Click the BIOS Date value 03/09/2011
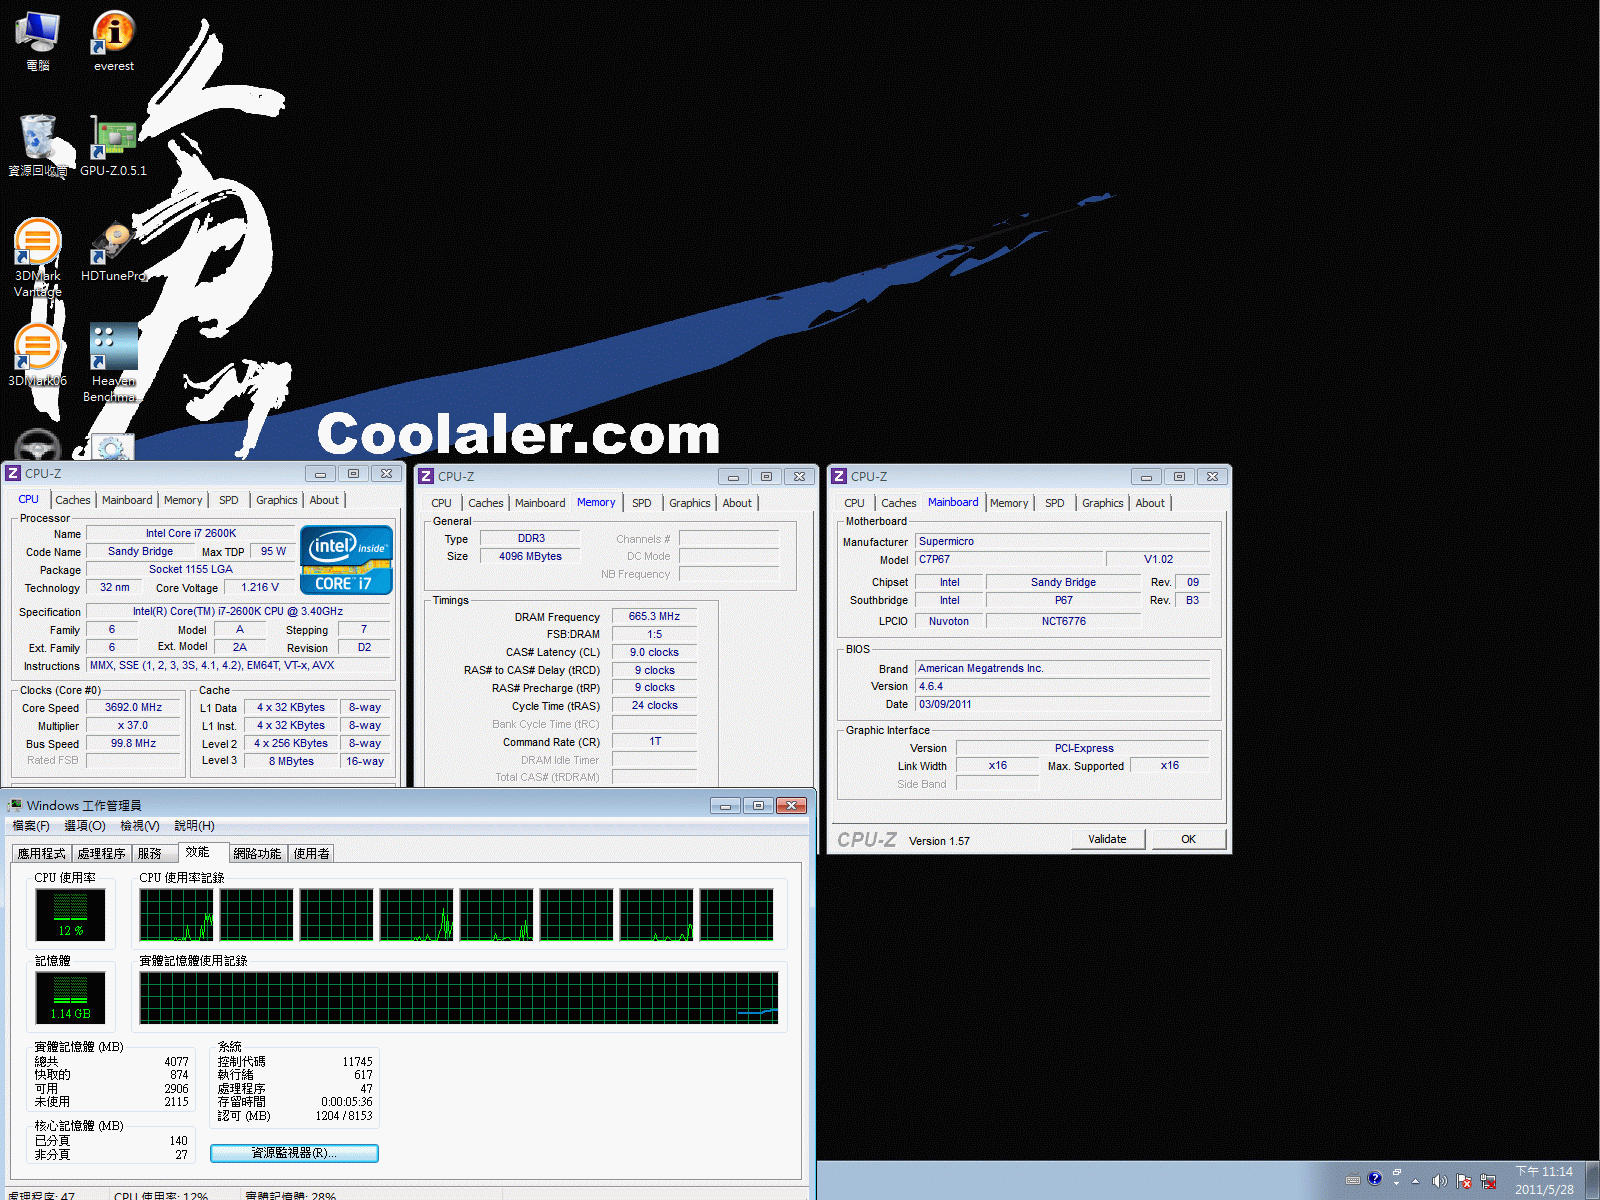Screen dimensions: 1600x1200 (1062, 704)
